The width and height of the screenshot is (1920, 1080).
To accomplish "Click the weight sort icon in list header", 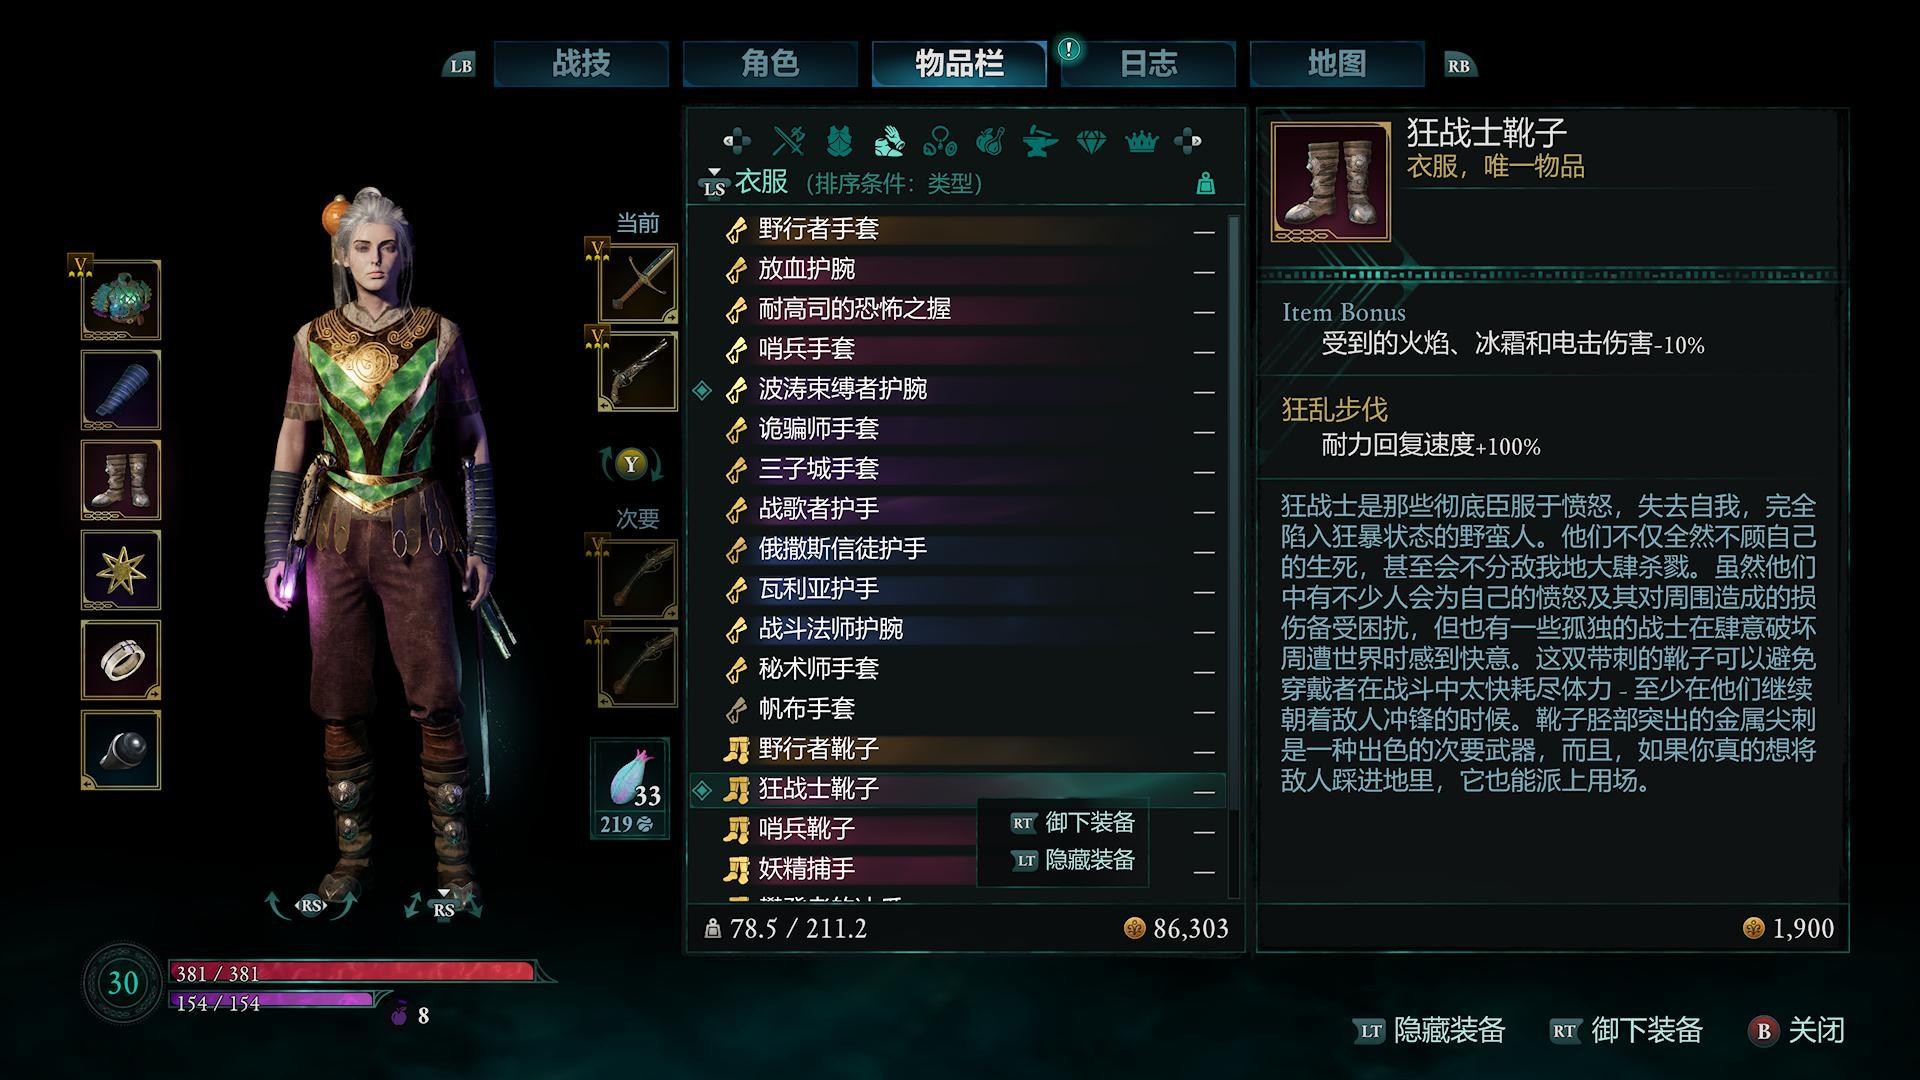I will (1206, 183).
